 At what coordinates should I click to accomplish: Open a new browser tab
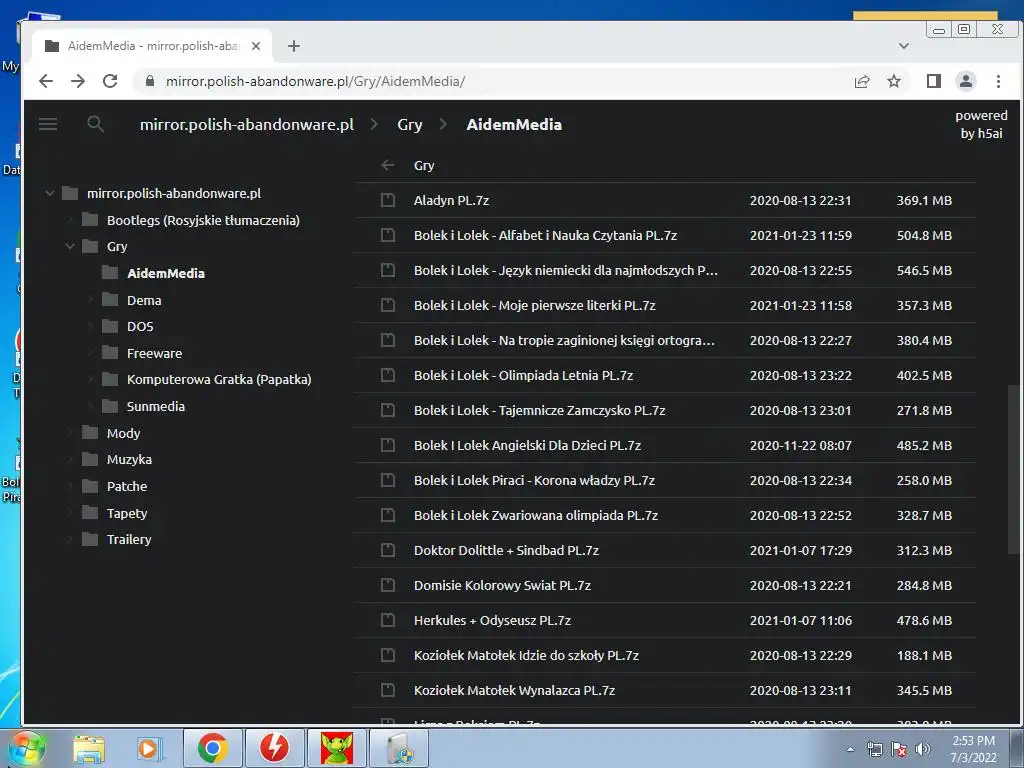[294, 46]
